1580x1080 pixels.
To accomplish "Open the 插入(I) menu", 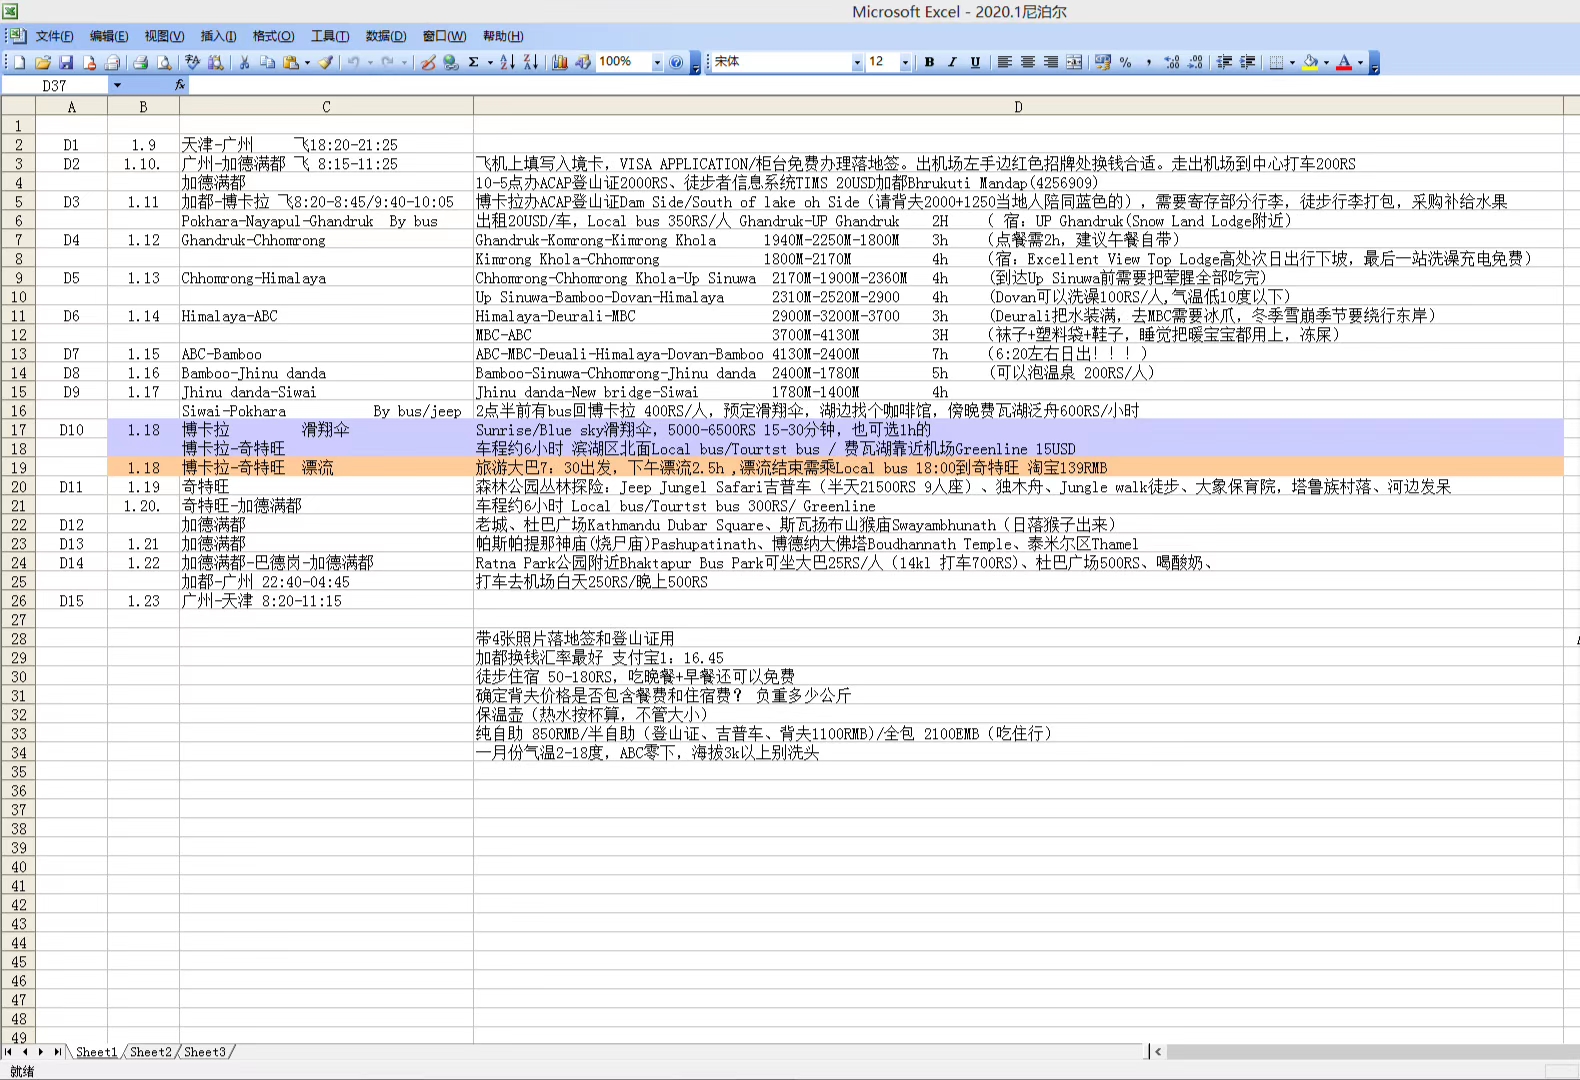I will (x=218, y=36).
